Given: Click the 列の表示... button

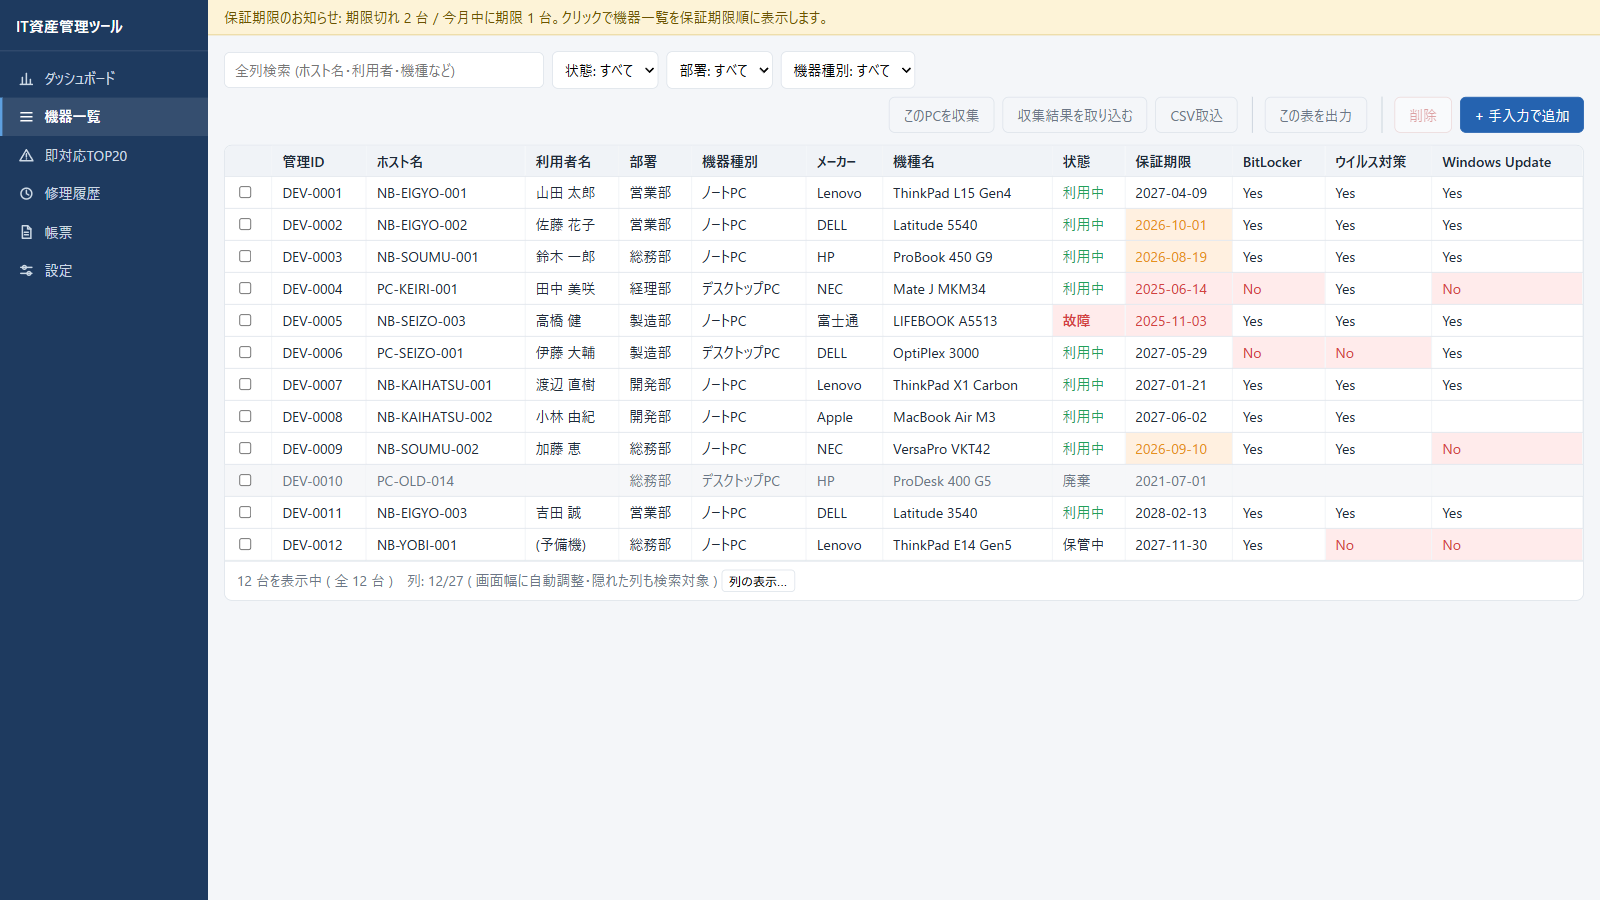Looking at the screenshot, I should (x=758, y=581).
